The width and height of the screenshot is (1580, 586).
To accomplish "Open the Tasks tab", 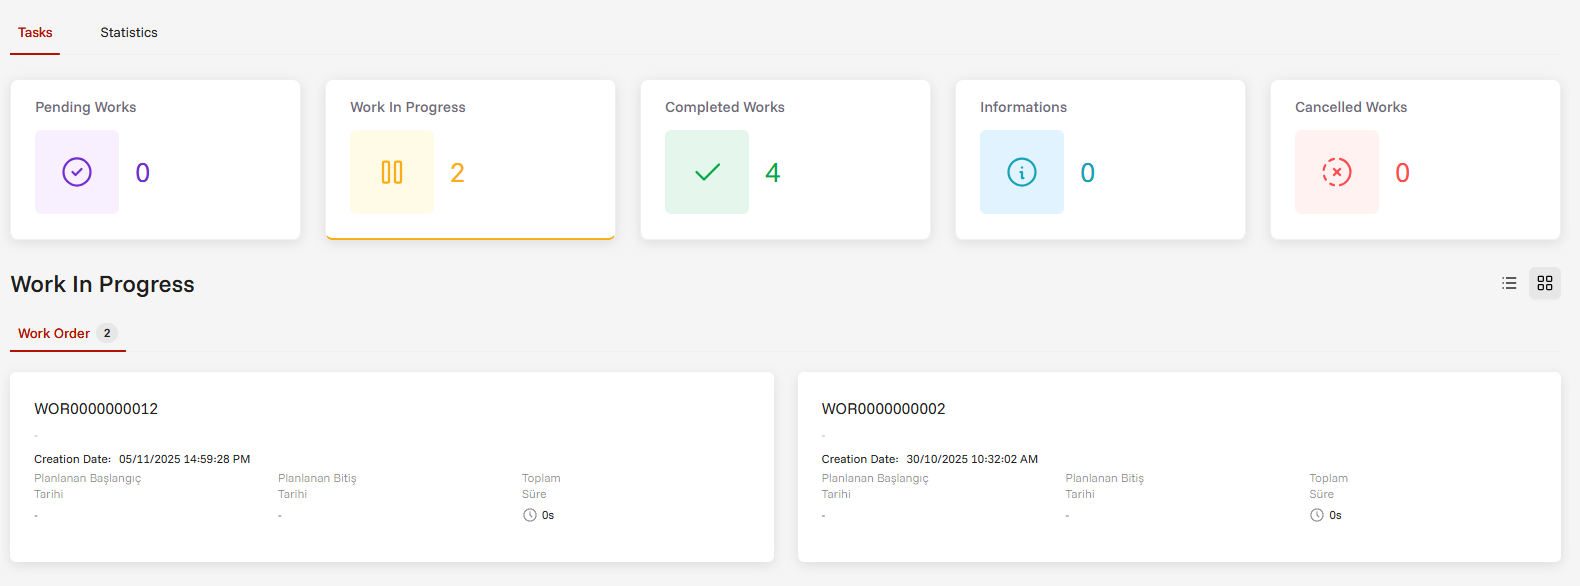I will (35, 33).
